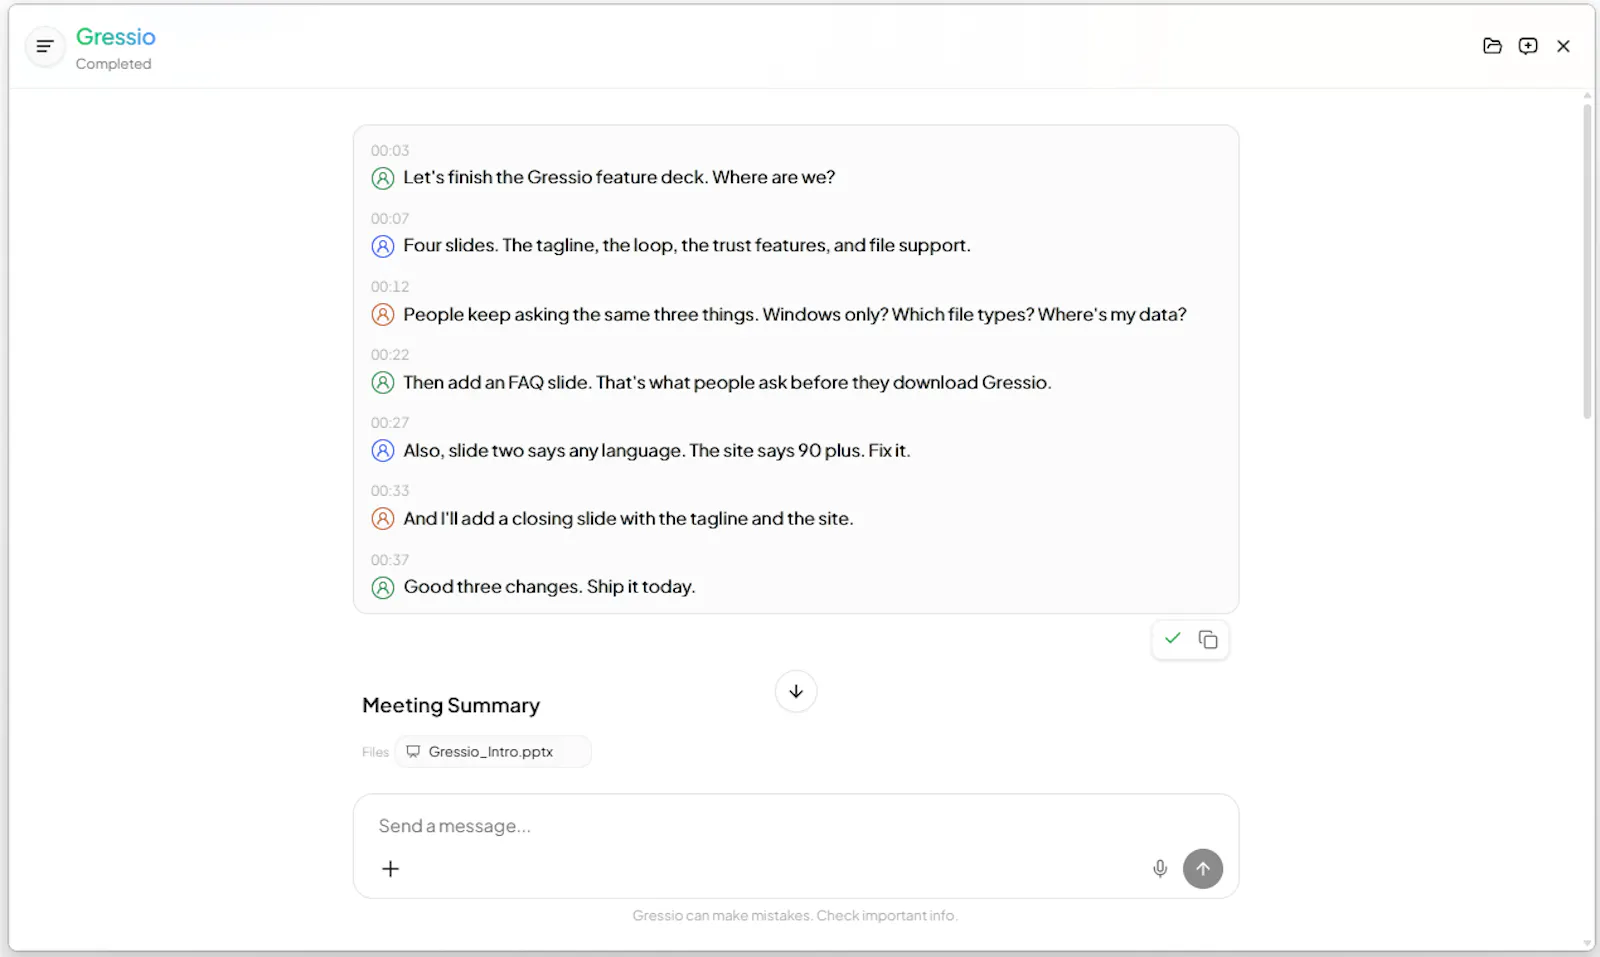Close the Gressio window
The width and height of the screenshot is (1600, 957).
[1564, 46]
